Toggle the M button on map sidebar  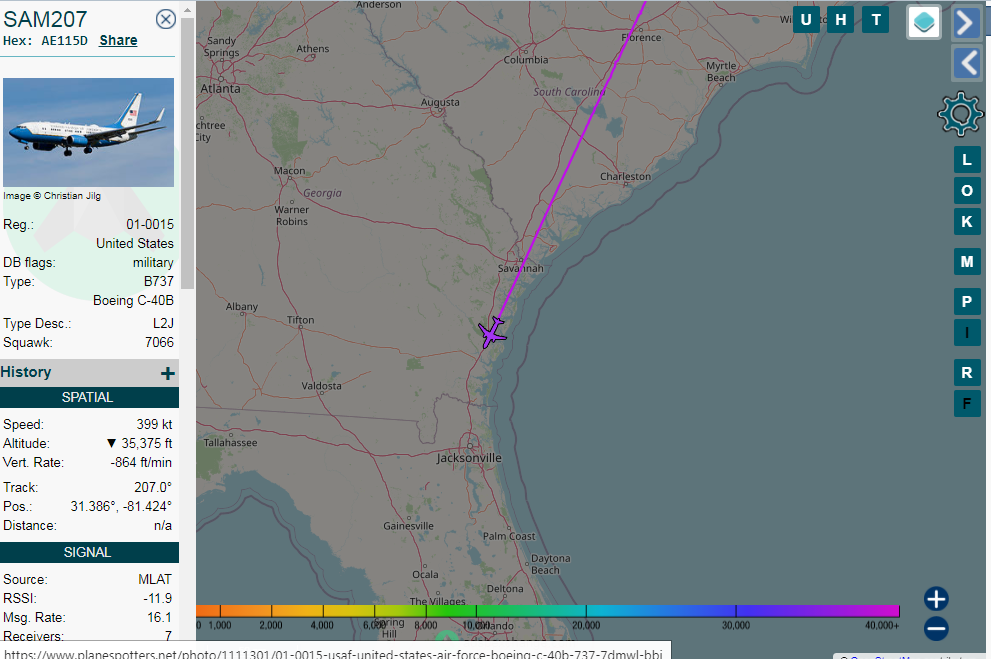(967, 262)
